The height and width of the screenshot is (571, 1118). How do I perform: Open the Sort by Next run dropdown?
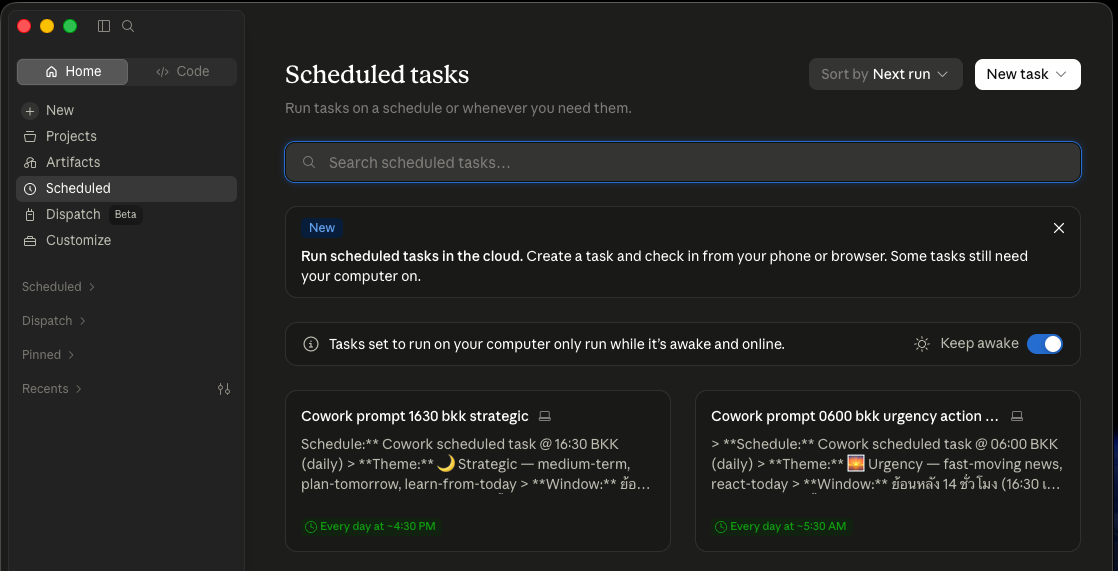pyautogui.click(x=886, y=74)
